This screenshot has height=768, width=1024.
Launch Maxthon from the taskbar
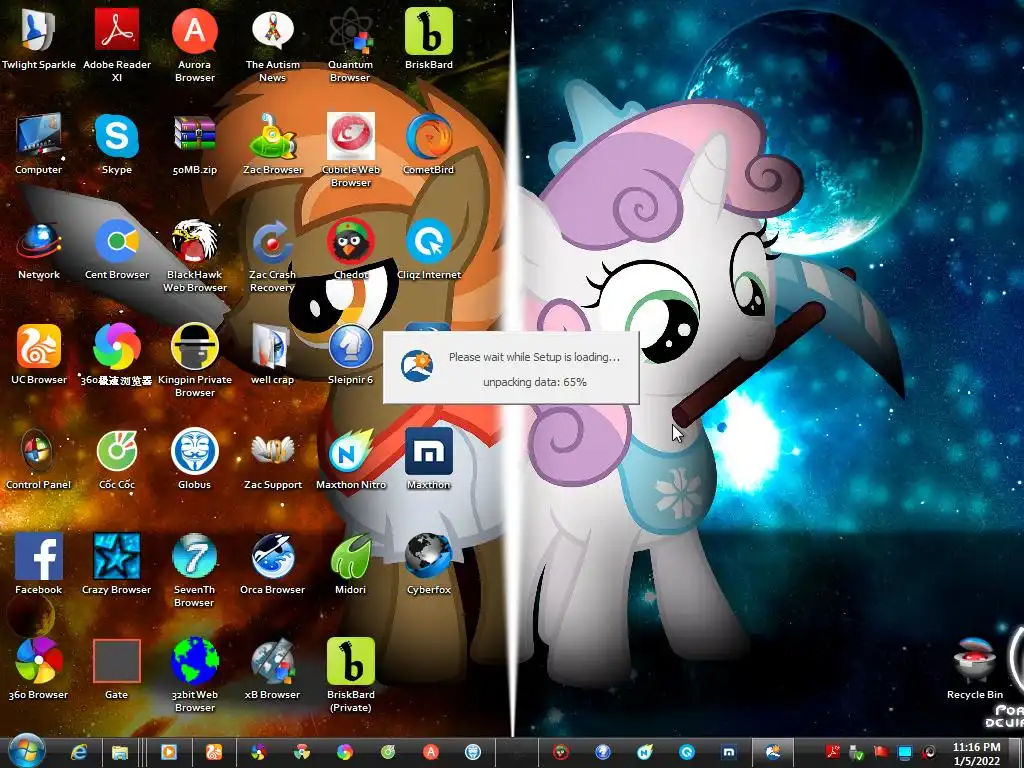(729, 753)
